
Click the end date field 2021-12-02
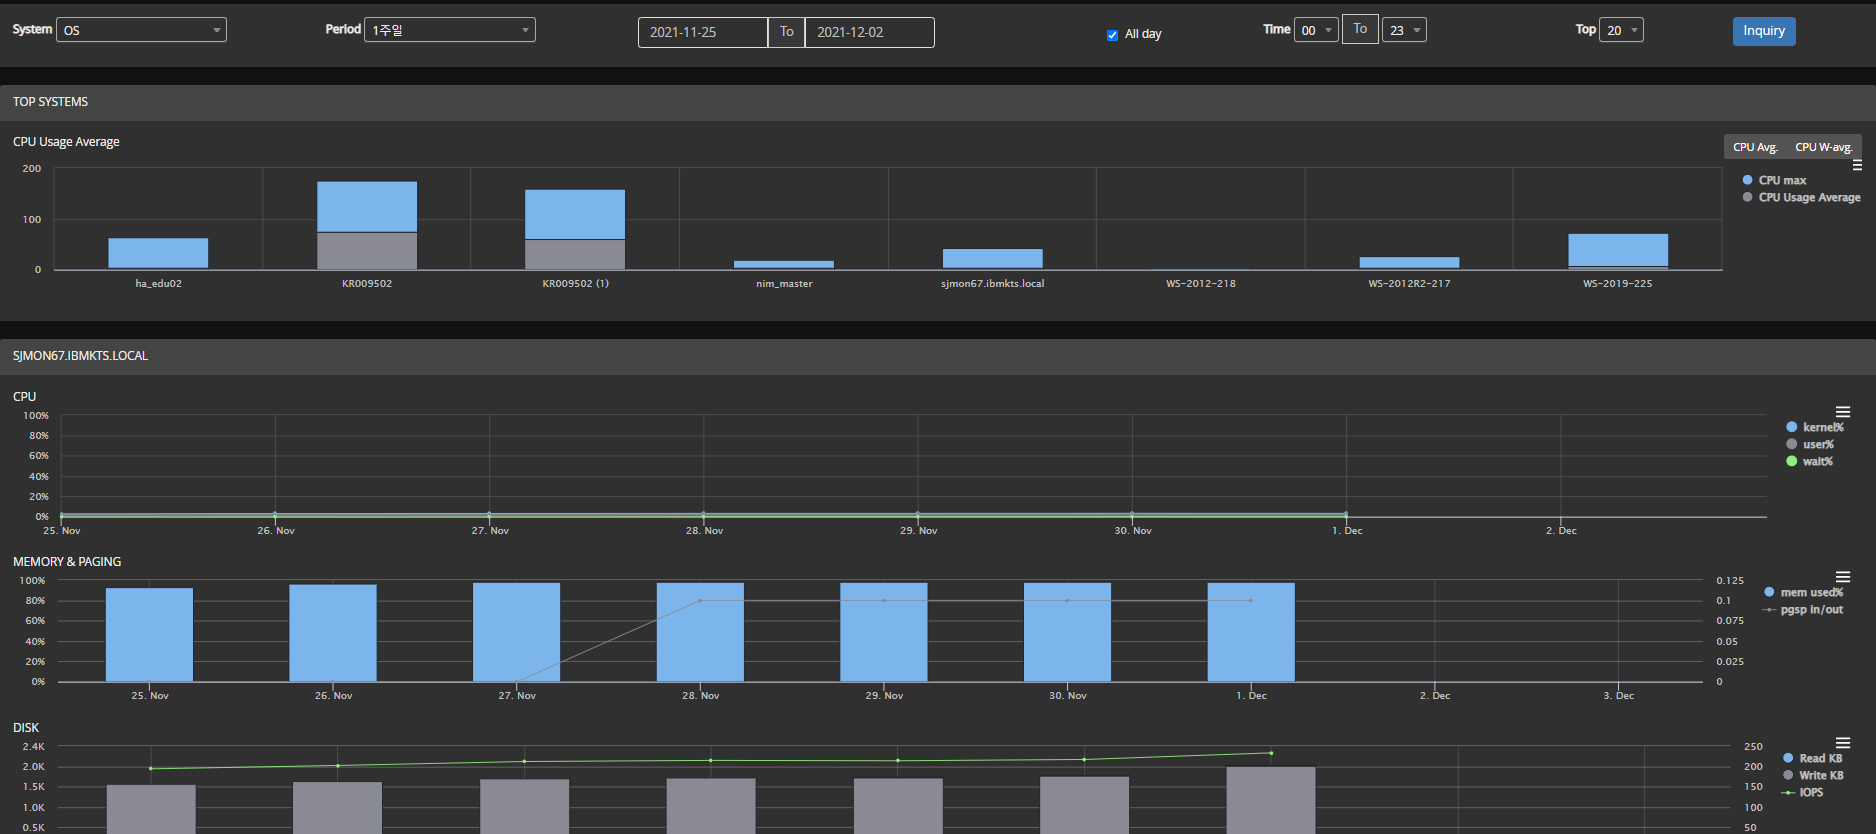click(869, 32)
